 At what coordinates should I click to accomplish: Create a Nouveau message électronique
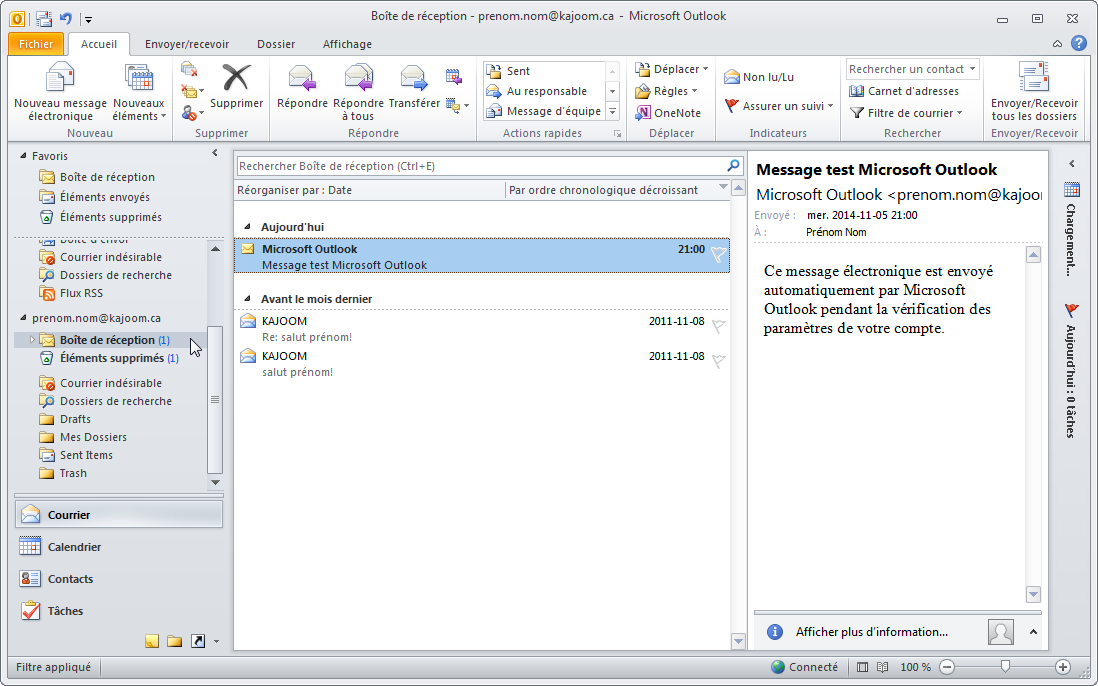click(60, 92)
